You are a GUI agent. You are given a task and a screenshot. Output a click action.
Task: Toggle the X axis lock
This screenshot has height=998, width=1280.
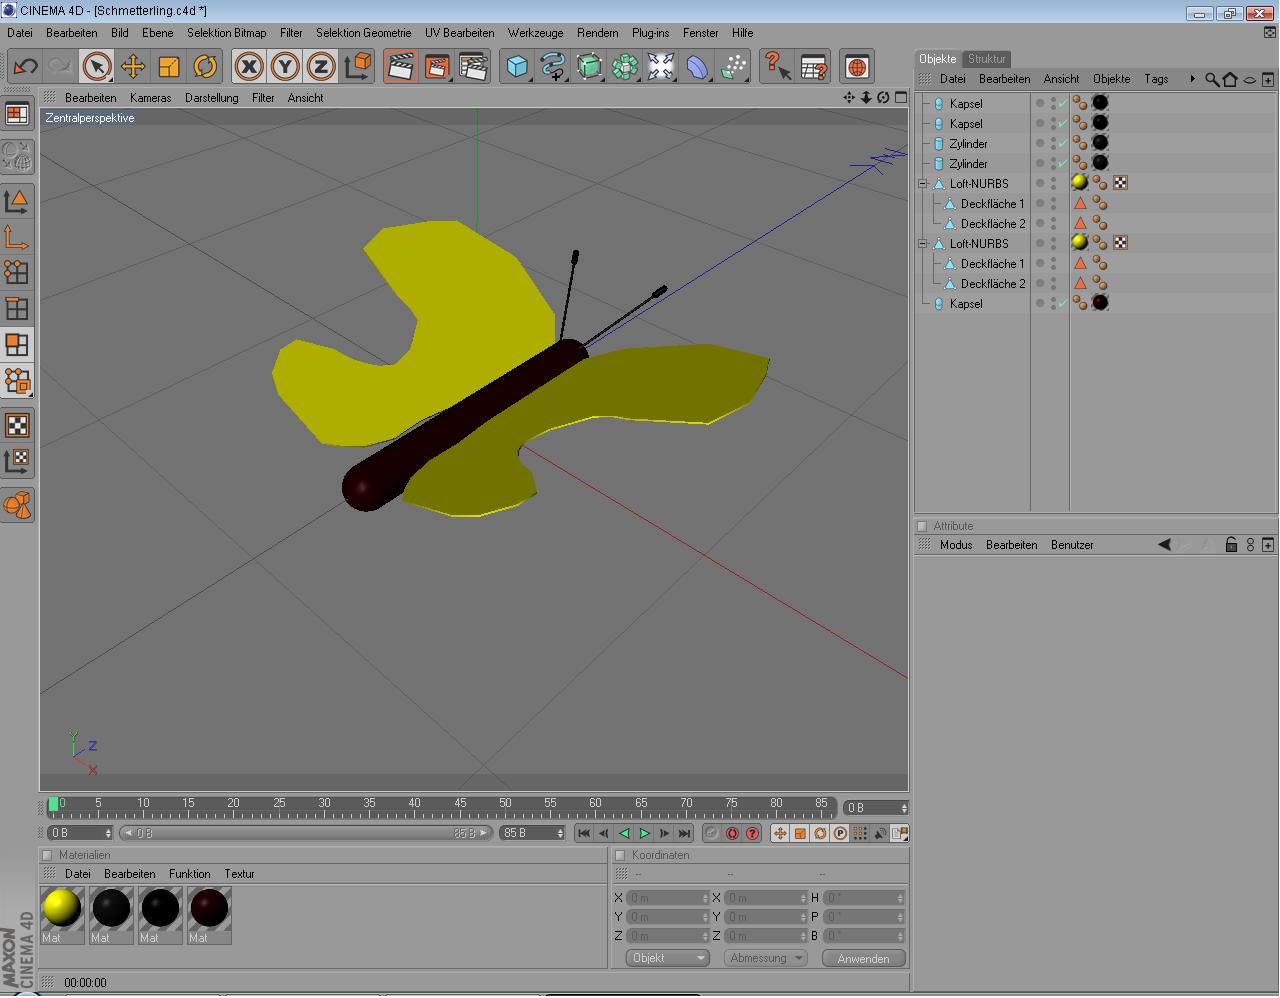coord(249,67)
